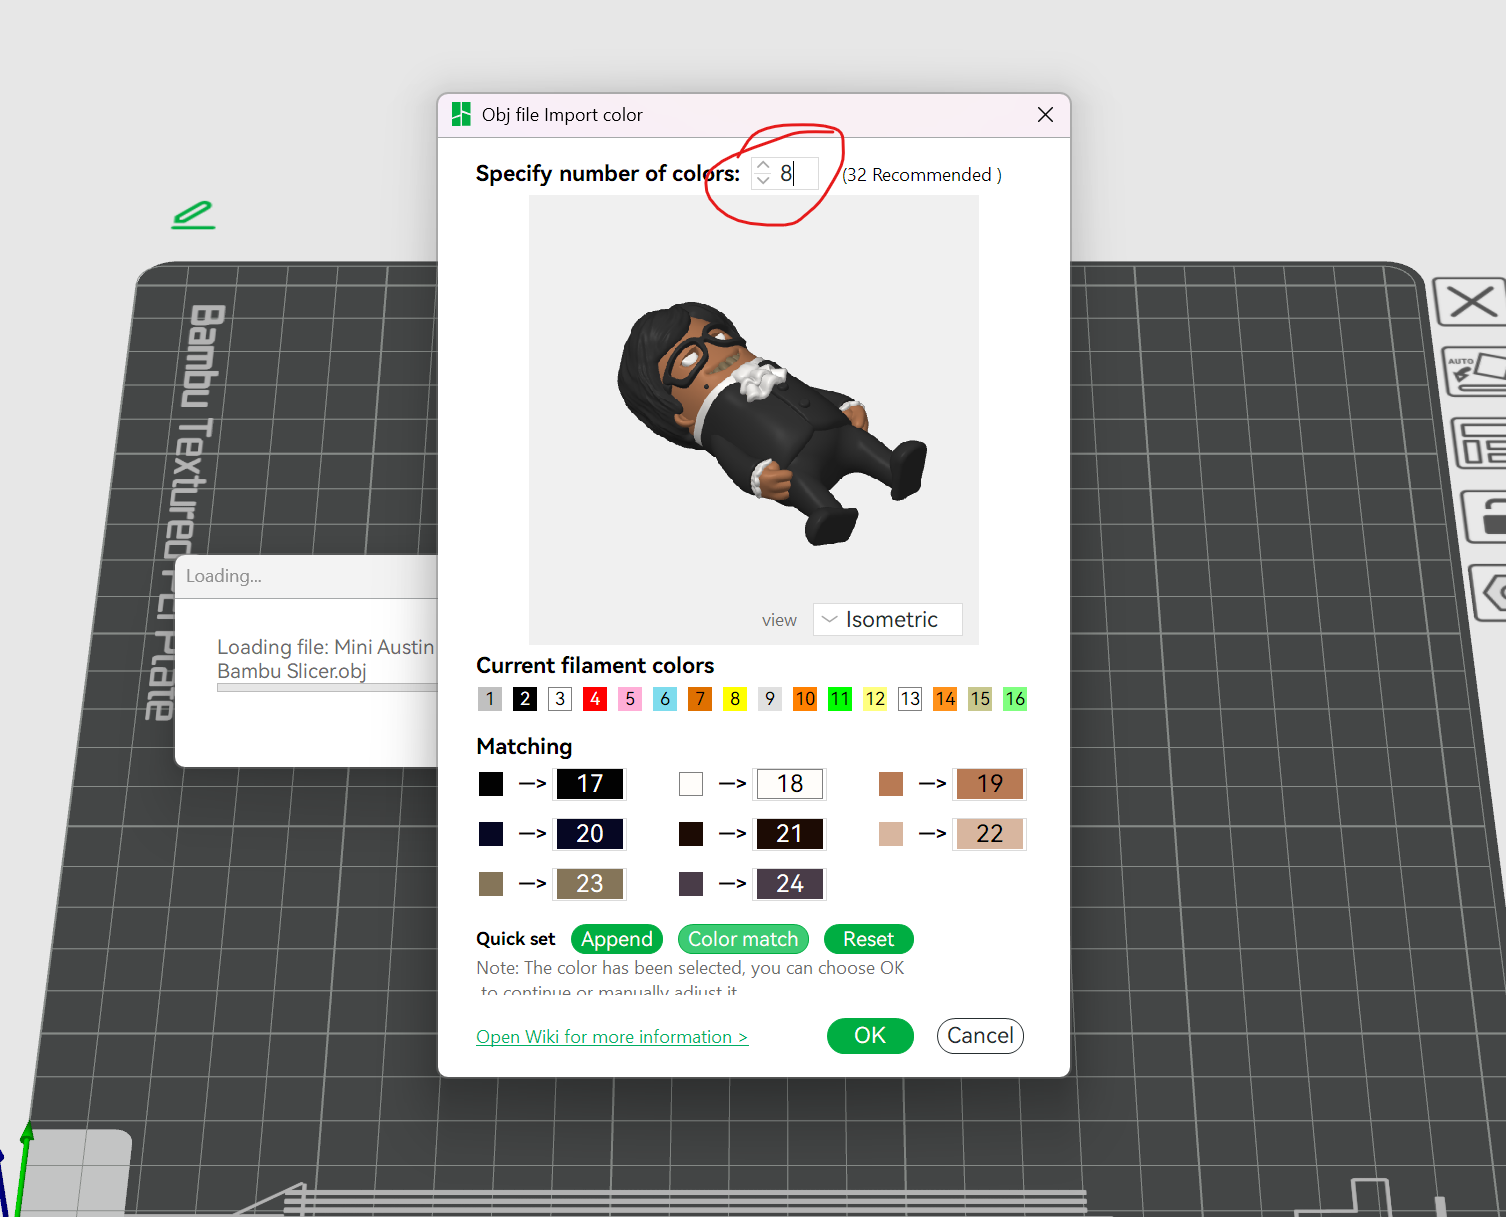
Task: Click the Append quick set button
Action: coord(617,939)
